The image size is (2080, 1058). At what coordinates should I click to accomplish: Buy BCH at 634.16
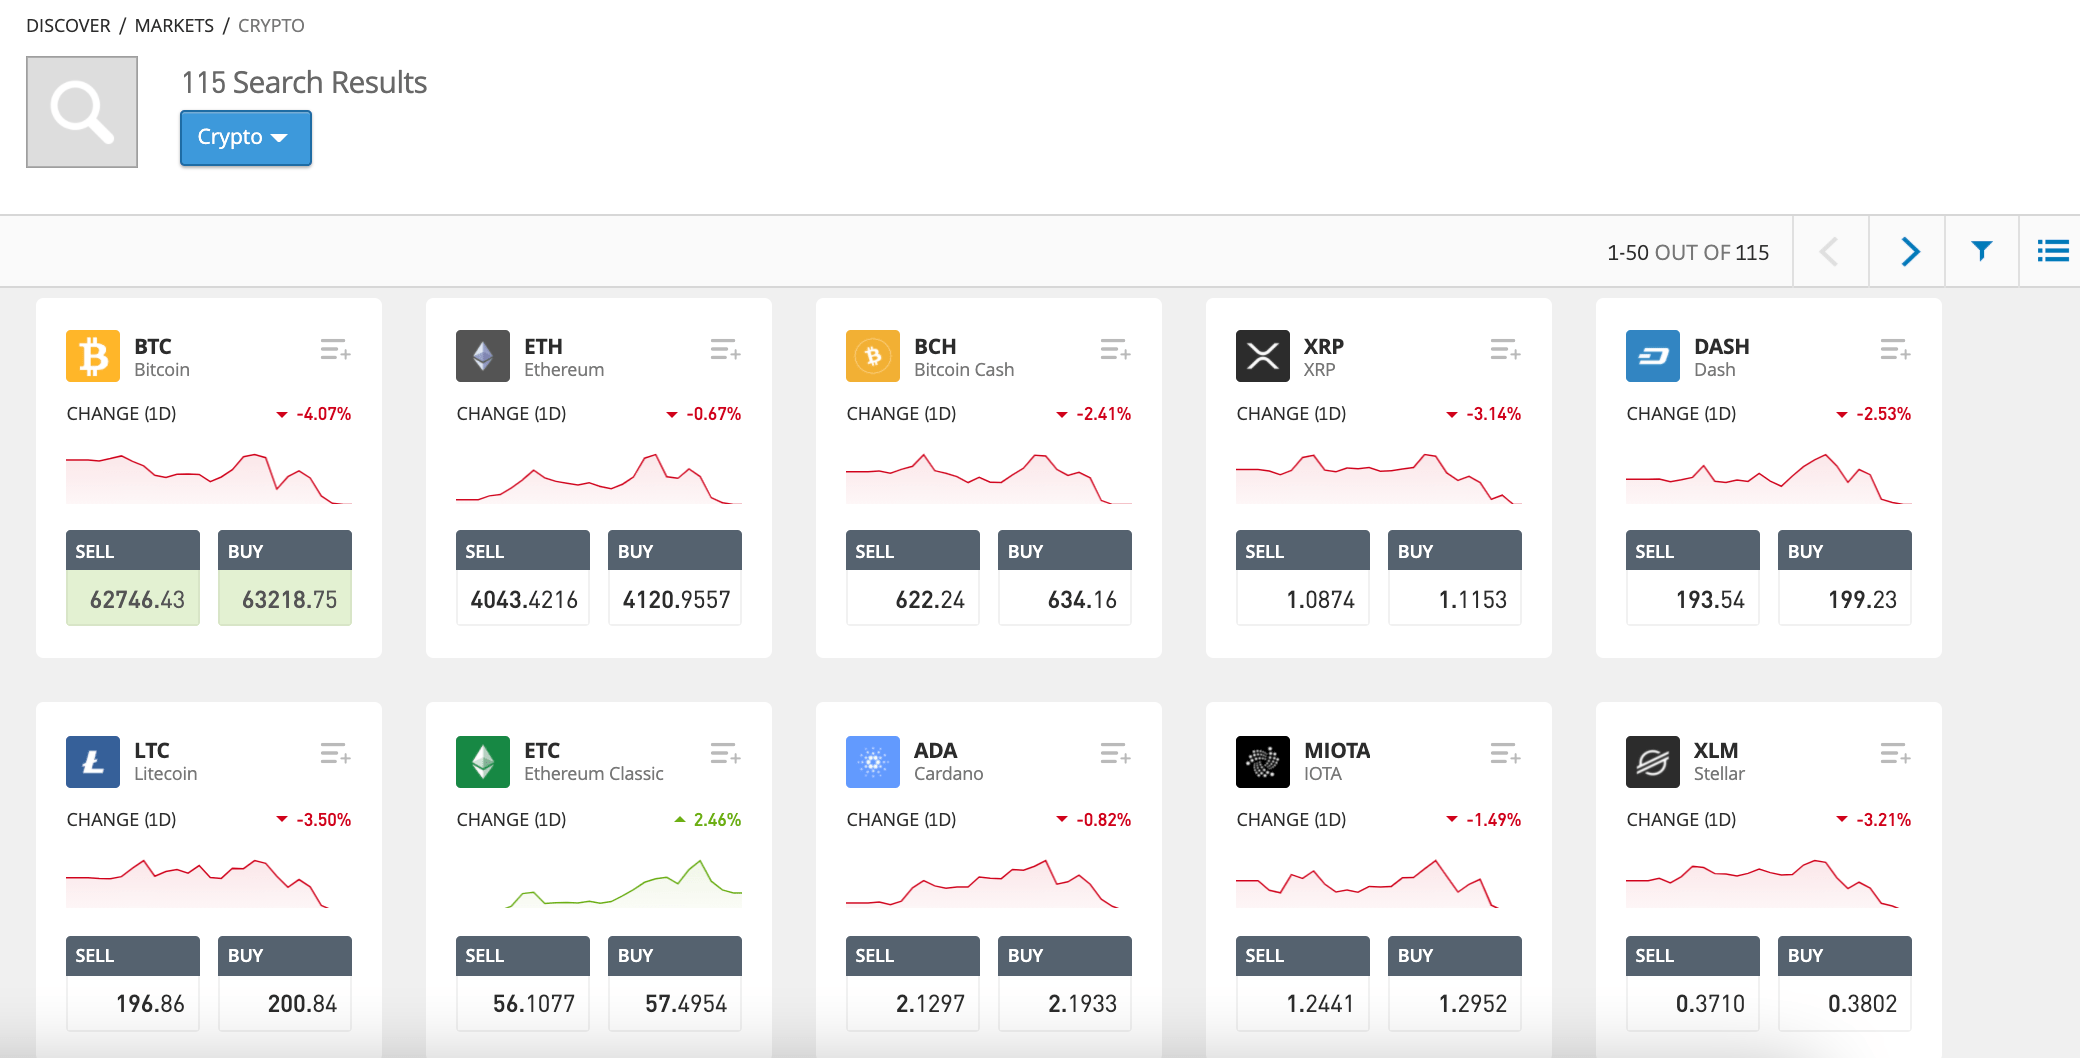(1065, 578)
